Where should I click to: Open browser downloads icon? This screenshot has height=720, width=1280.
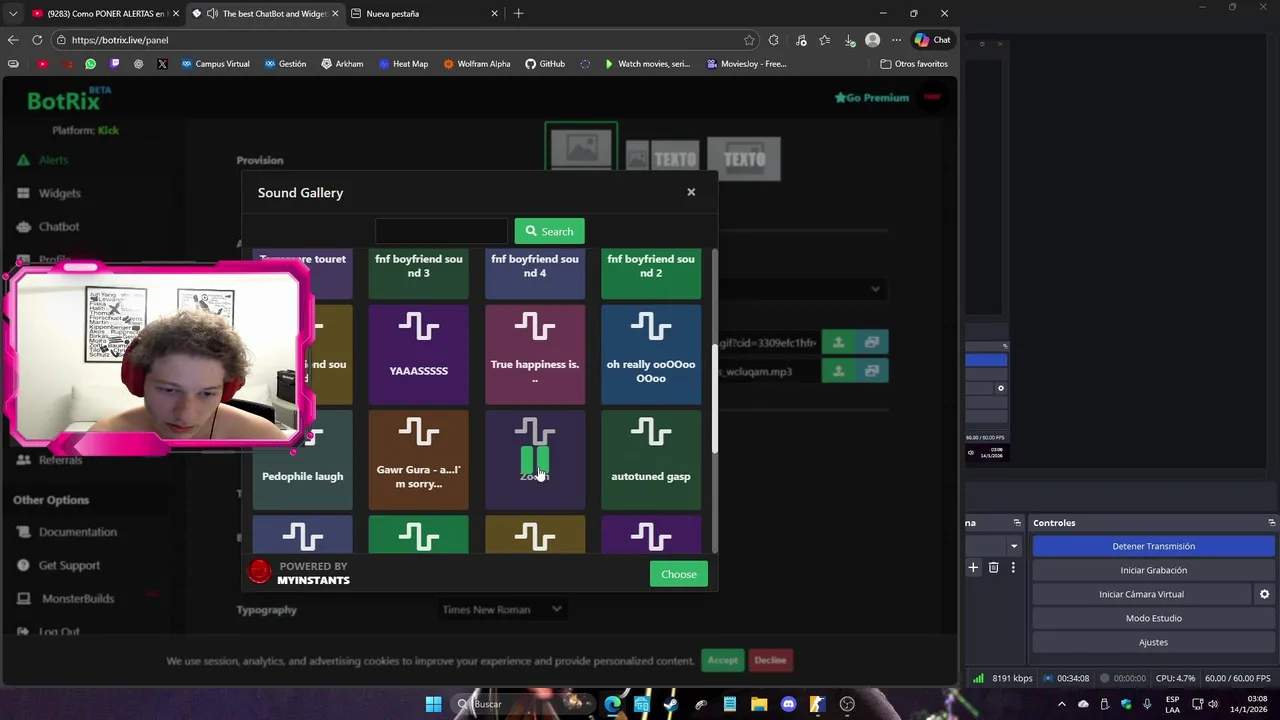[x=849, y=40]
